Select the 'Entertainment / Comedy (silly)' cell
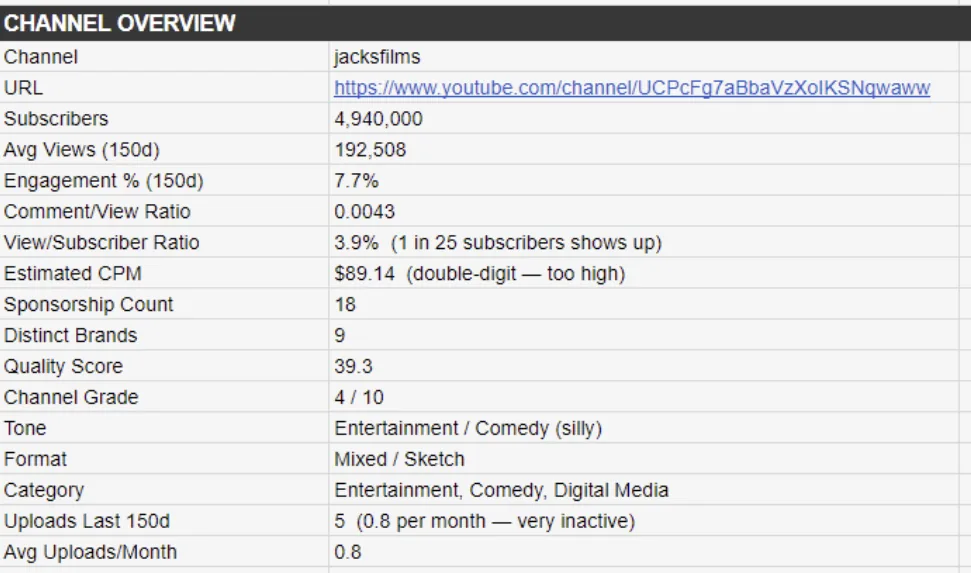 [644, 428]
